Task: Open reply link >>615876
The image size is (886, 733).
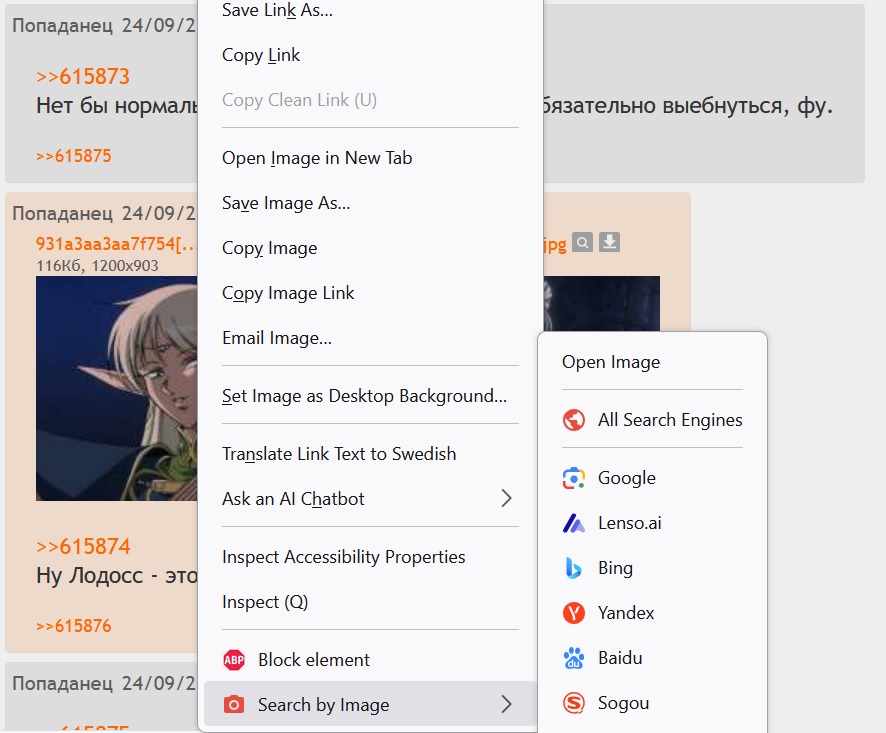Action: tap(73, 626)
